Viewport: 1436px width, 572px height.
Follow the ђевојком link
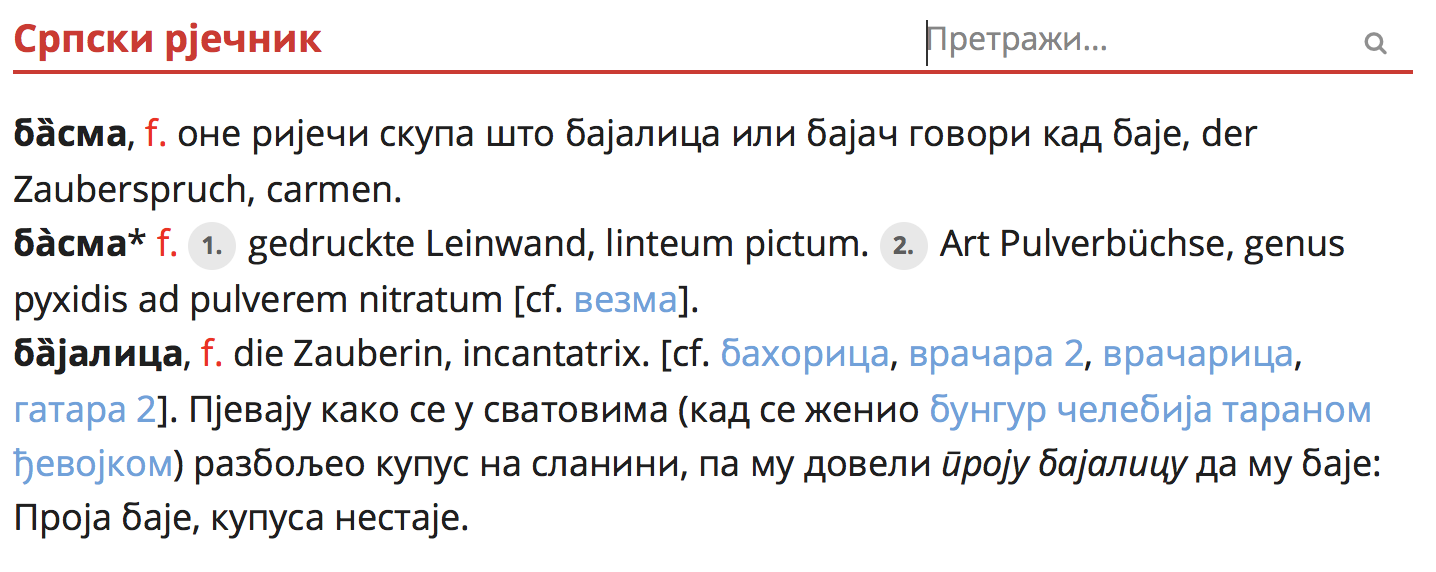93,464
